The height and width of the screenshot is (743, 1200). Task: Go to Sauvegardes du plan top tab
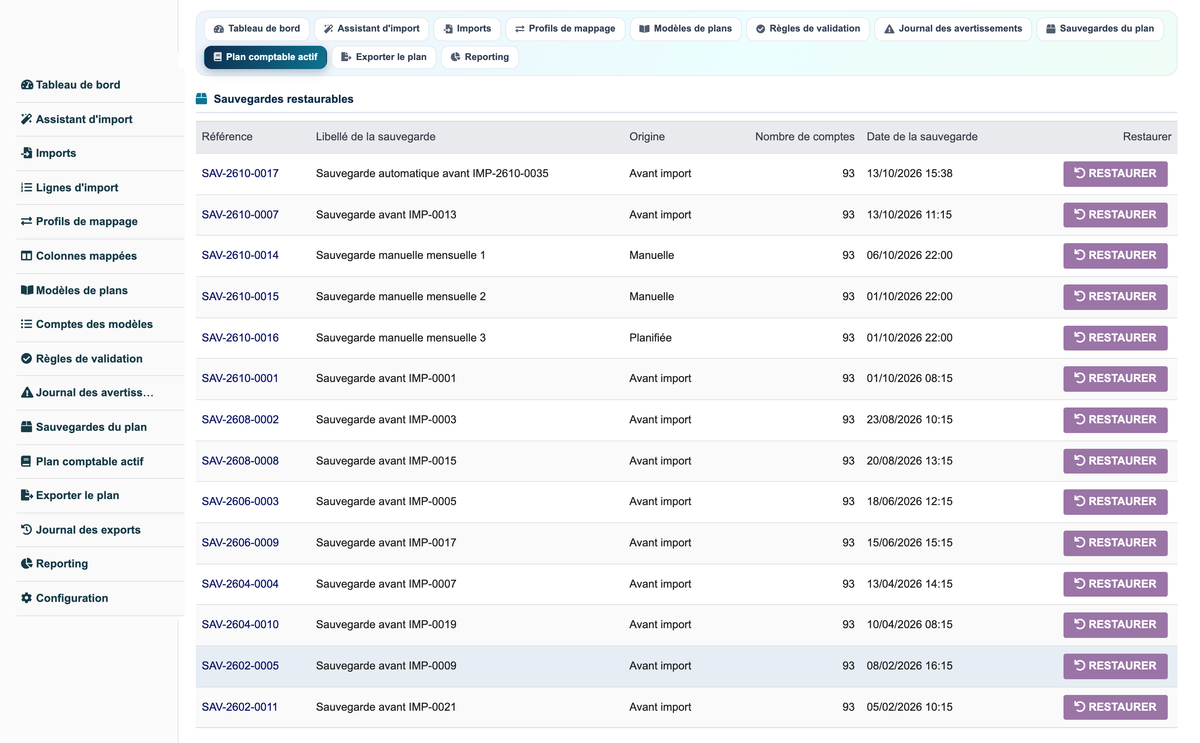[1100, 29]
